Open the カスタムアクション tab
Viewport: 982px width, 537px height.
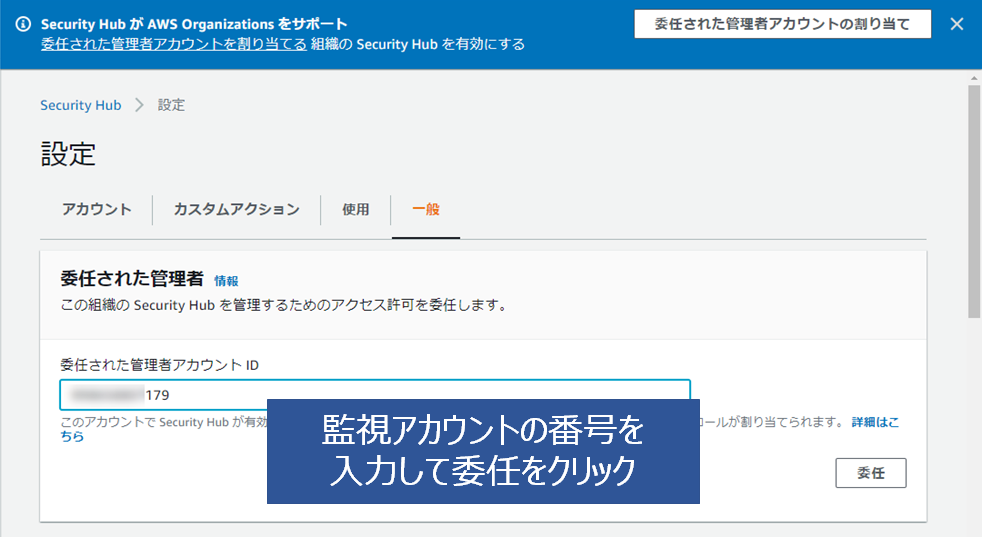tap(236, 209)
